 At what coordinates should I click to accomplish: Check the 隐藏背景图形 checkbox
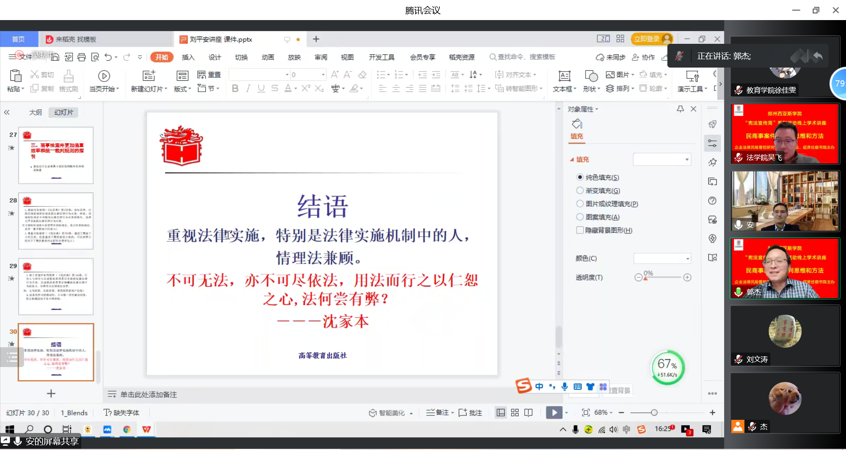(580, 230)
